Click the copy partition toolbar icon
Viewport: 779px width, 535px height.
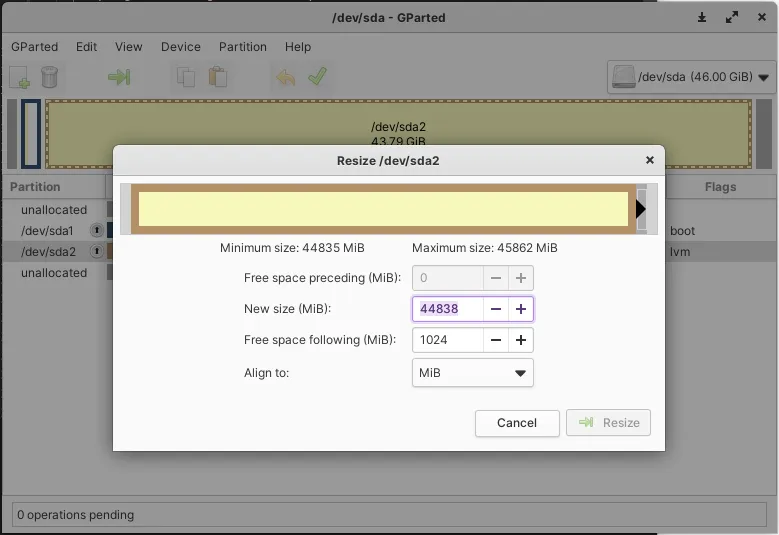pyautogui.click(x=185, y=77)
